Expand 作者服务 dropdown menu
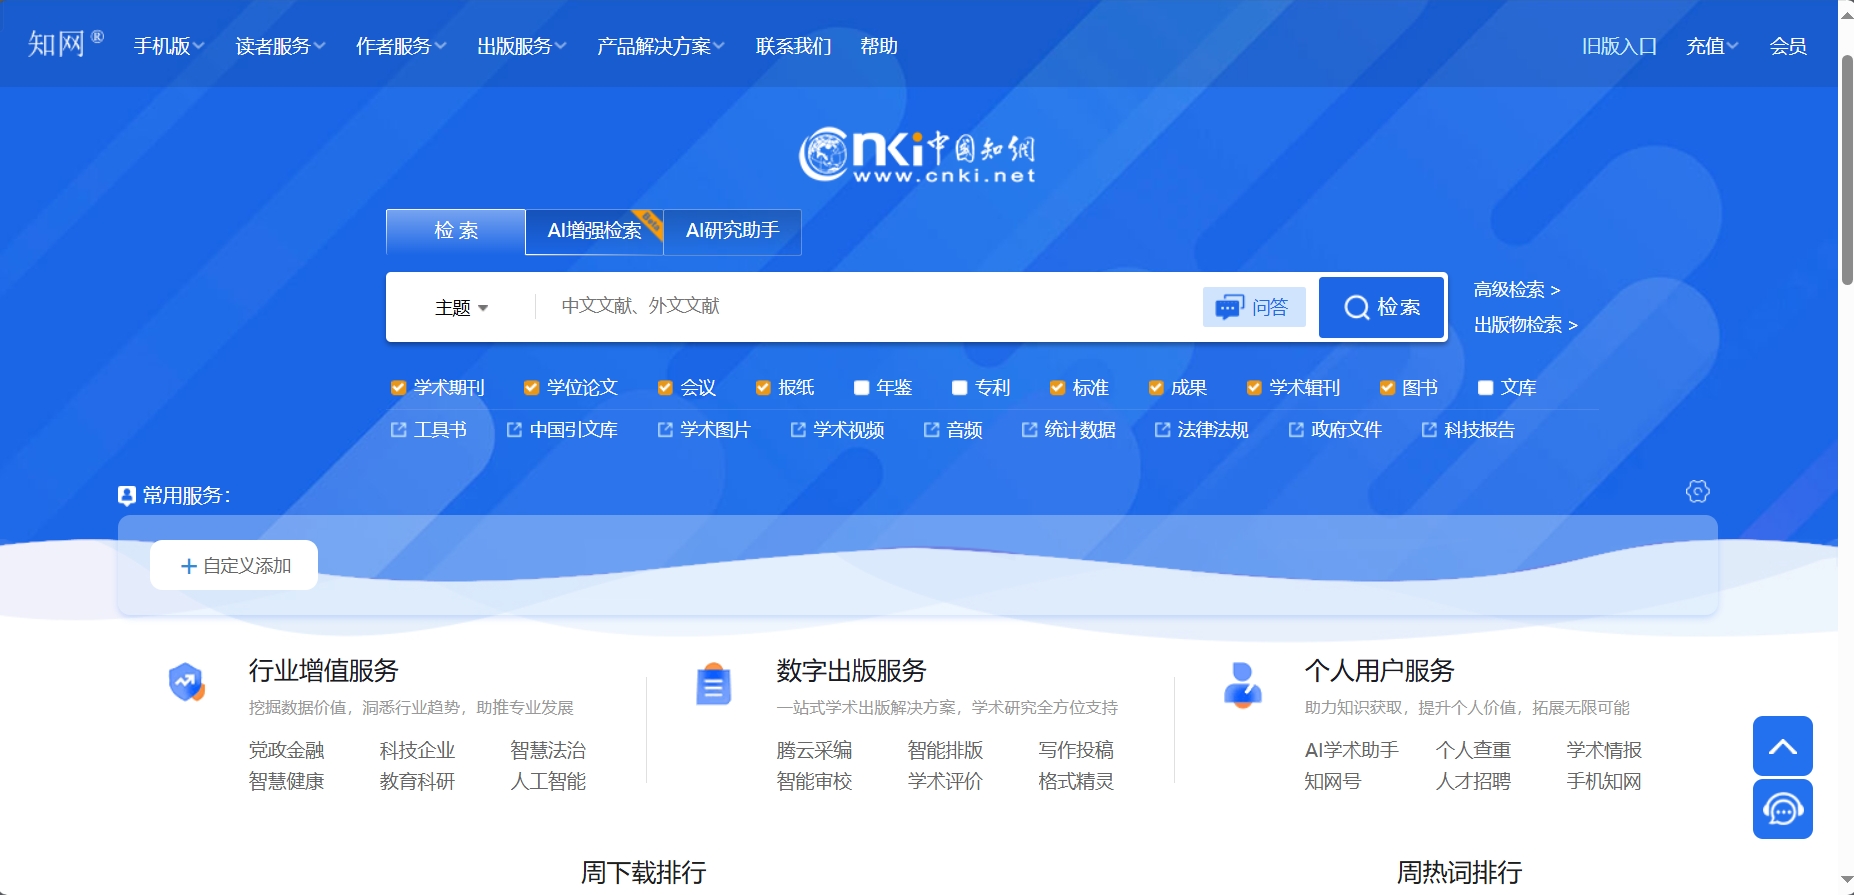The width and height of the screenshot is (1854, 895). (401, 46)
